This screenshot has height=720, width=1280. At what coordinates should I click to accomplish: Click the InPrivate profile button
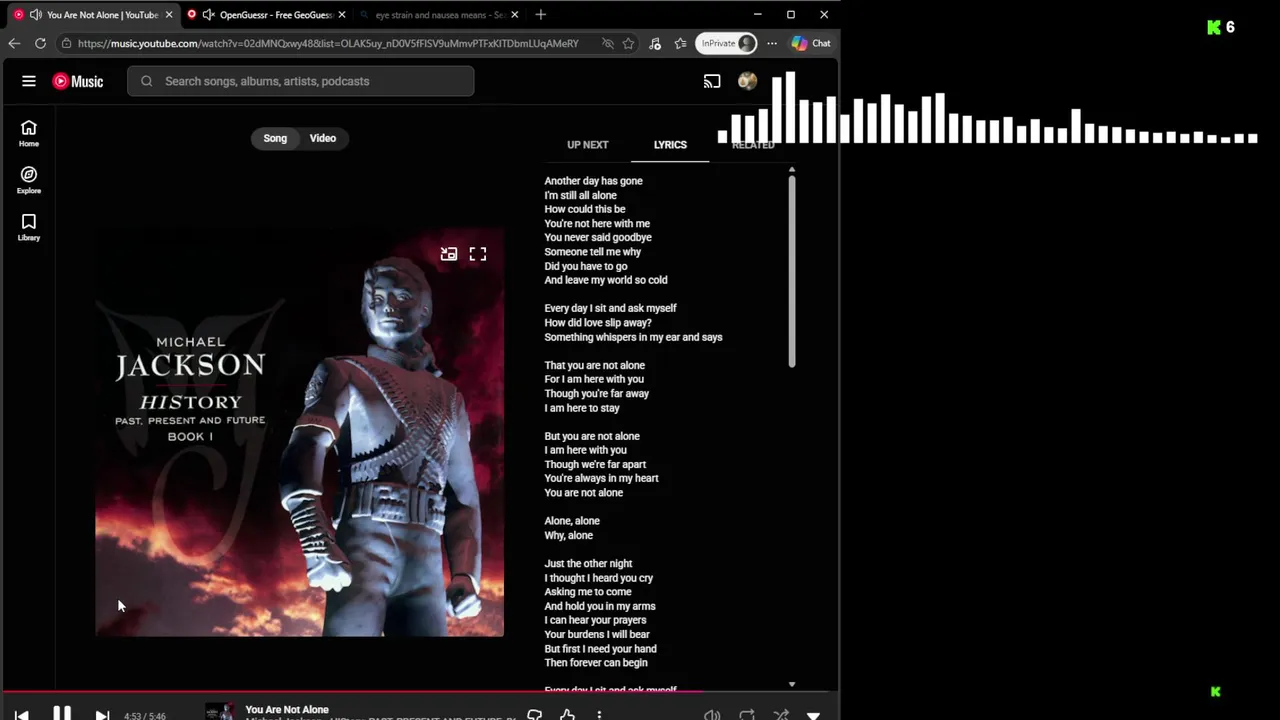pyautogui.click(x=727, y=43)
